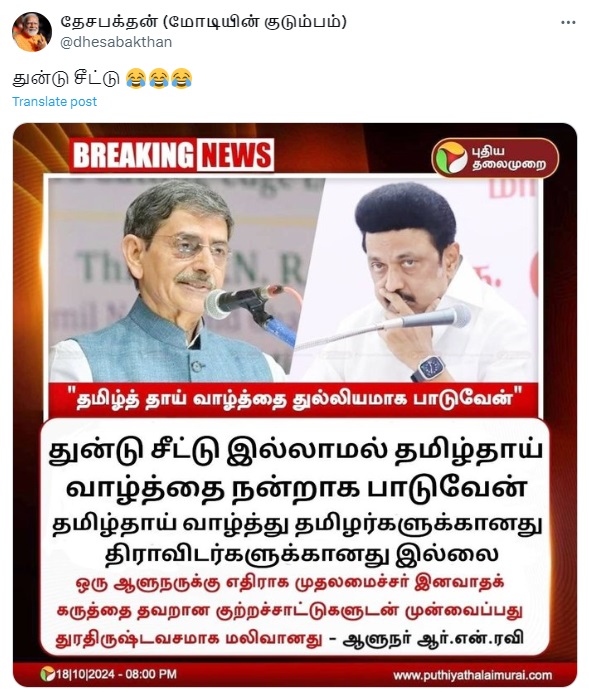Click the BREAKING NEWS banner in image

coord(172,155)
